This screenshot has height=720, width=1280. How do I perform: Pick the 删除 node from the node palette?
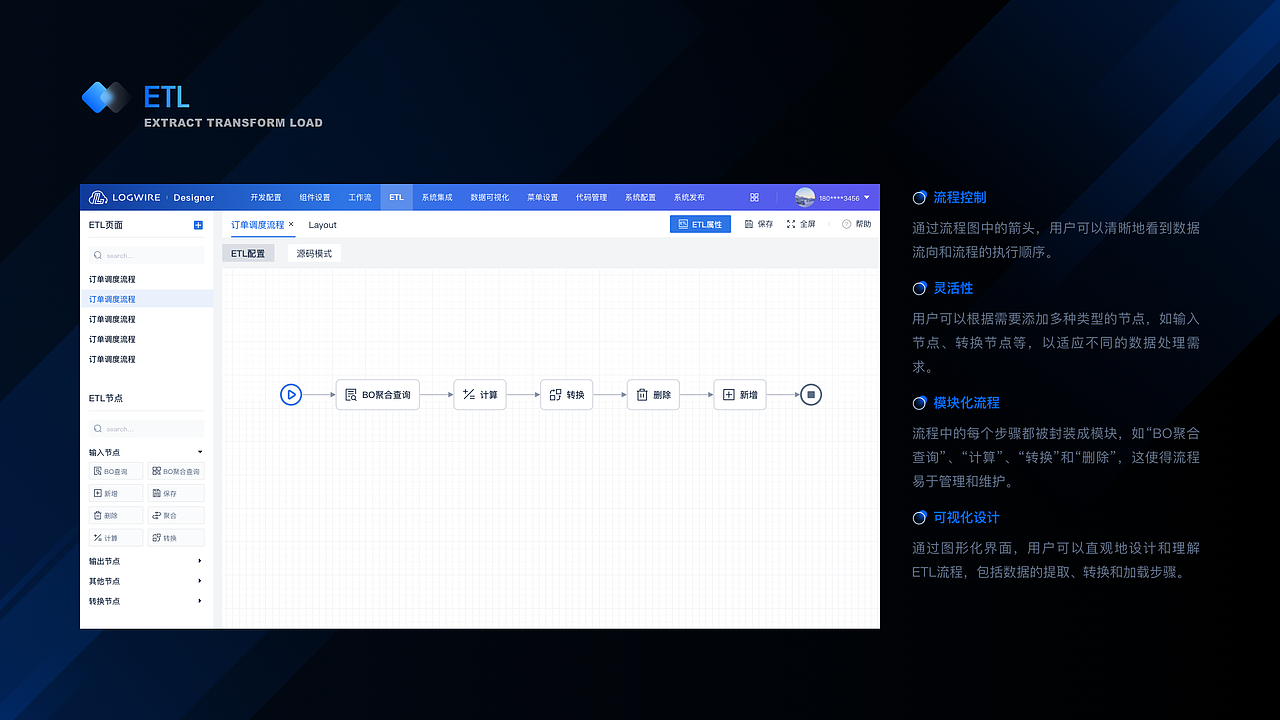pyautogui.click(x=116, y=516)
